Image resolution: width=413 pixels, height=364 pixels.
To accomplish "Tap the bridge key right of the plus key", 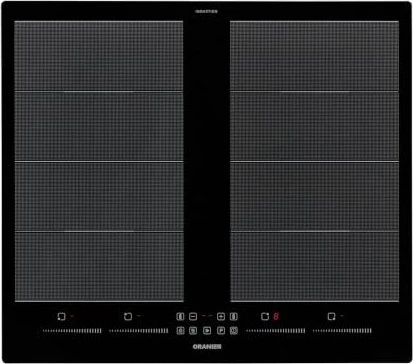I will 234,316.
